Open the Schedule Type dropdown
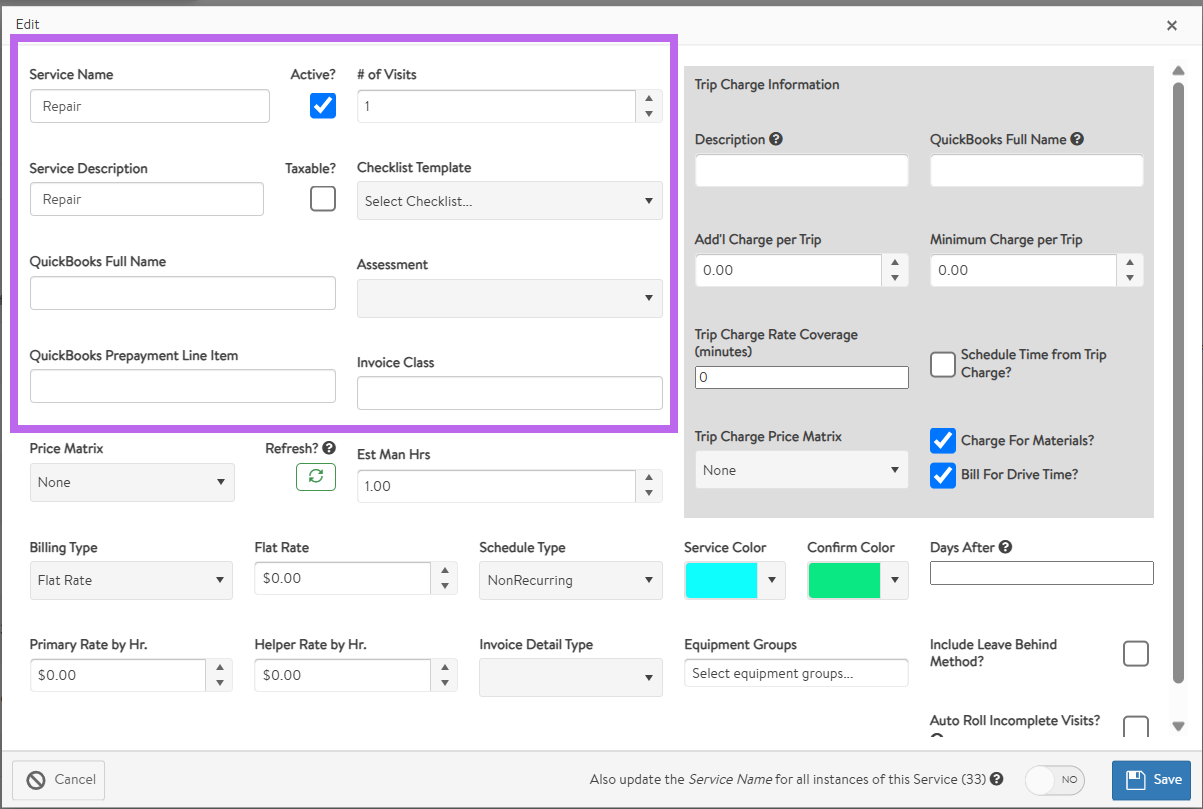The height and width of the screenshot is (809, 1203). click(570, 580)
